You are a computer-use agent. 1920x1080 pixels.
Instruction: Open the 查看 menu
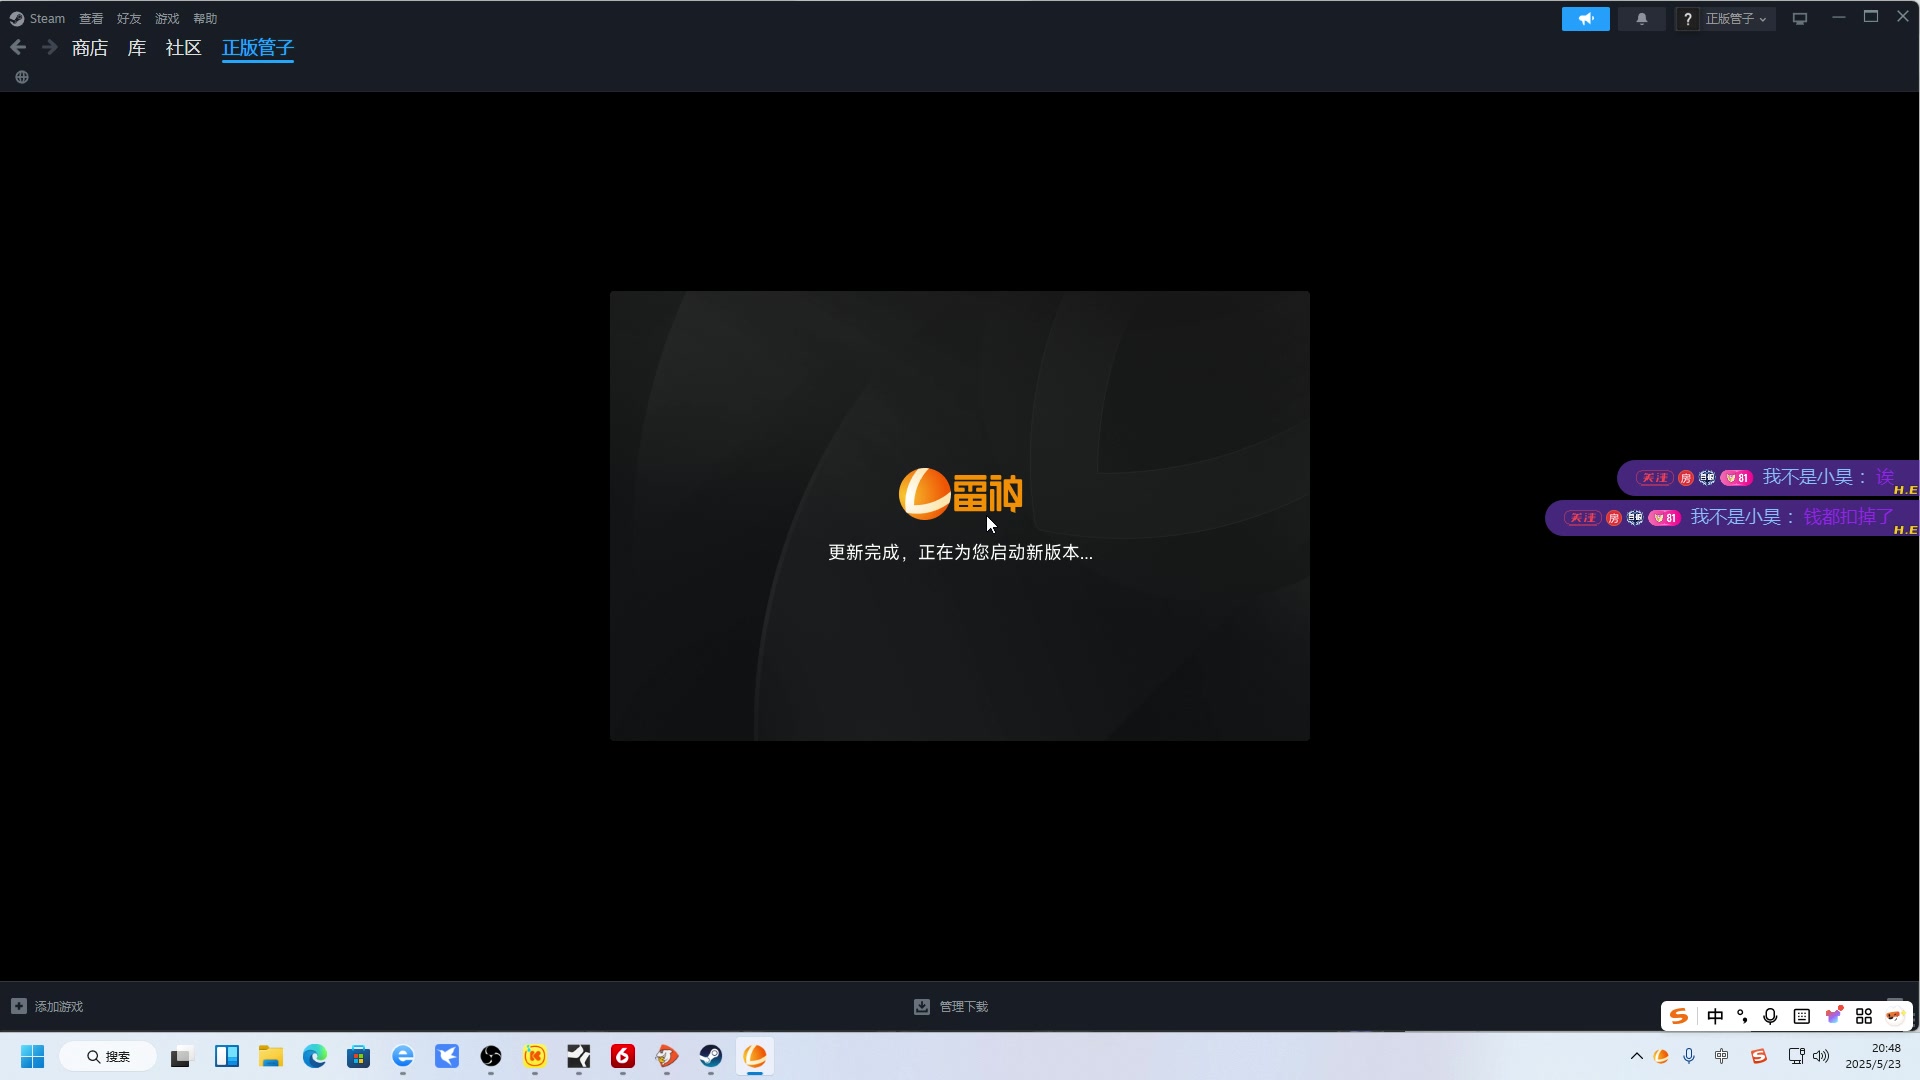[x=91, y=18]
